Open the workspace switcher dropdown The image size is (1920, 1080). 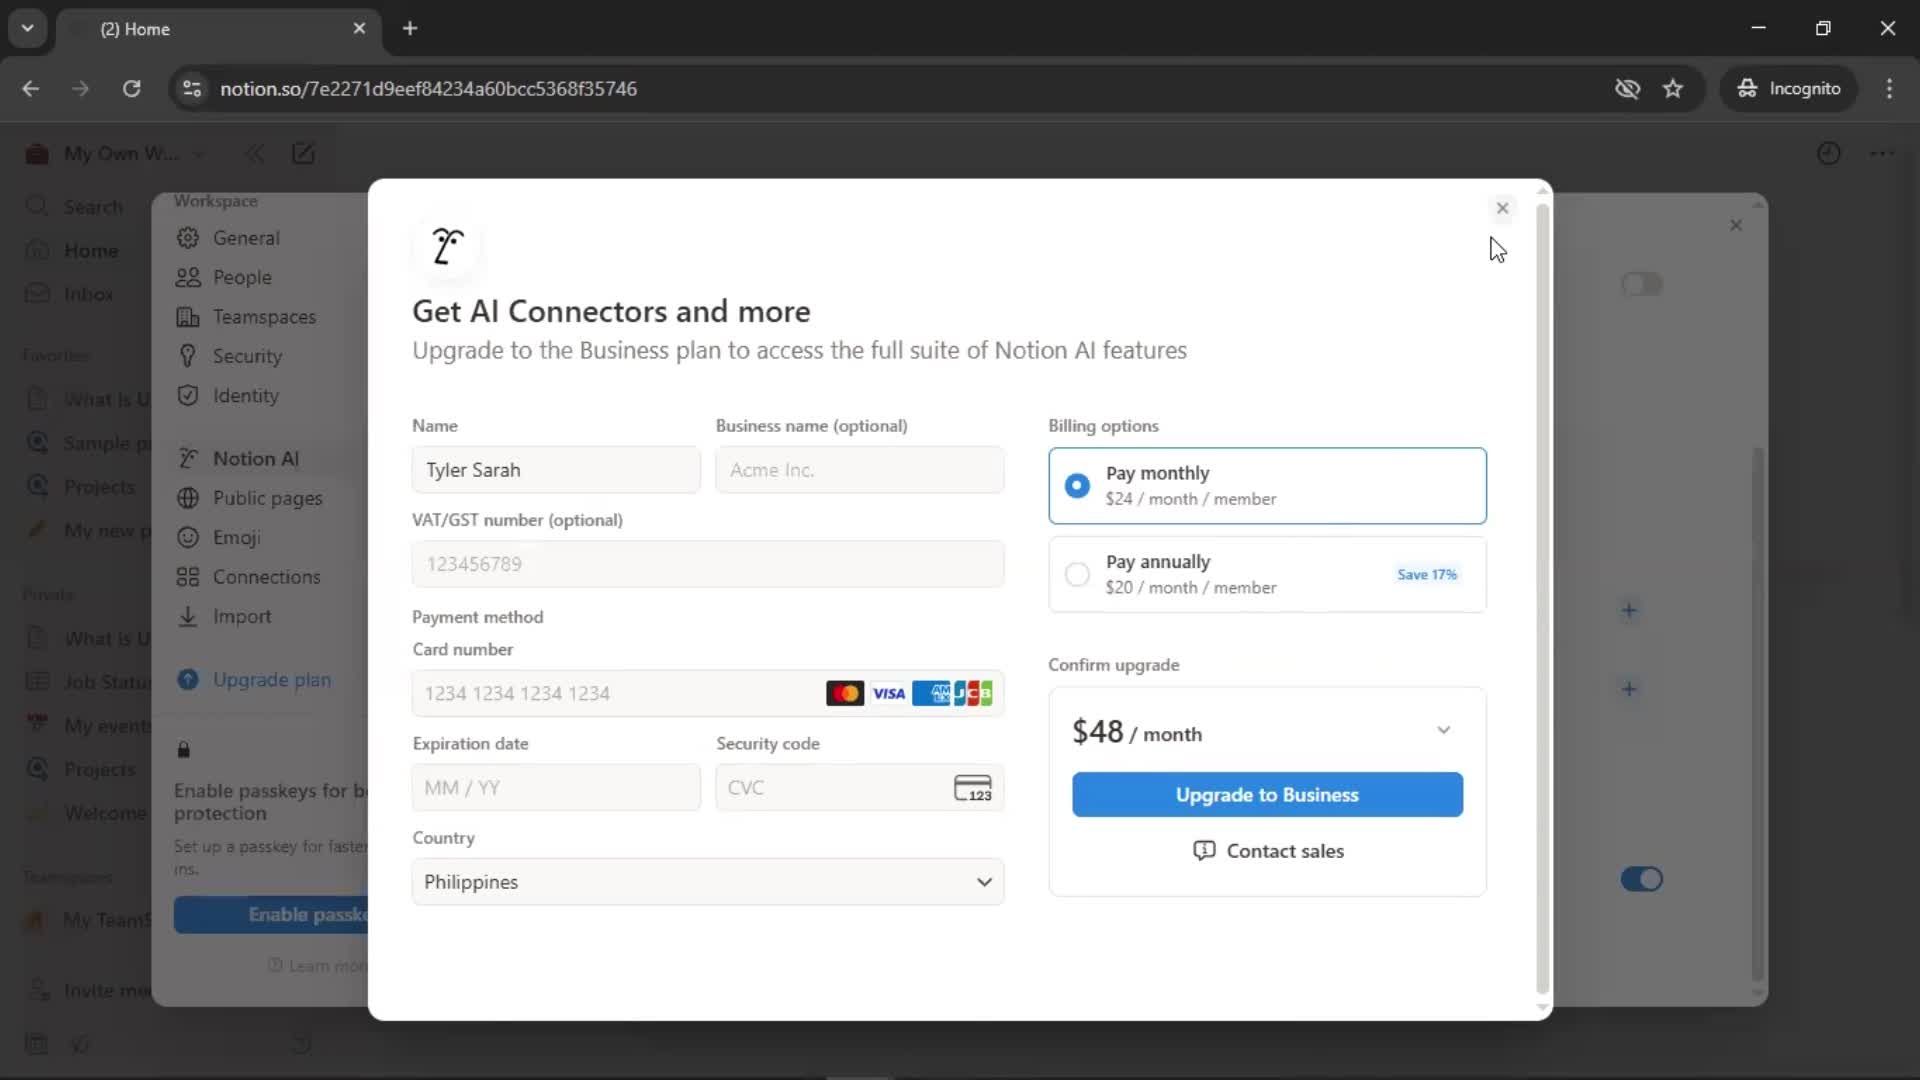[115, 154]
